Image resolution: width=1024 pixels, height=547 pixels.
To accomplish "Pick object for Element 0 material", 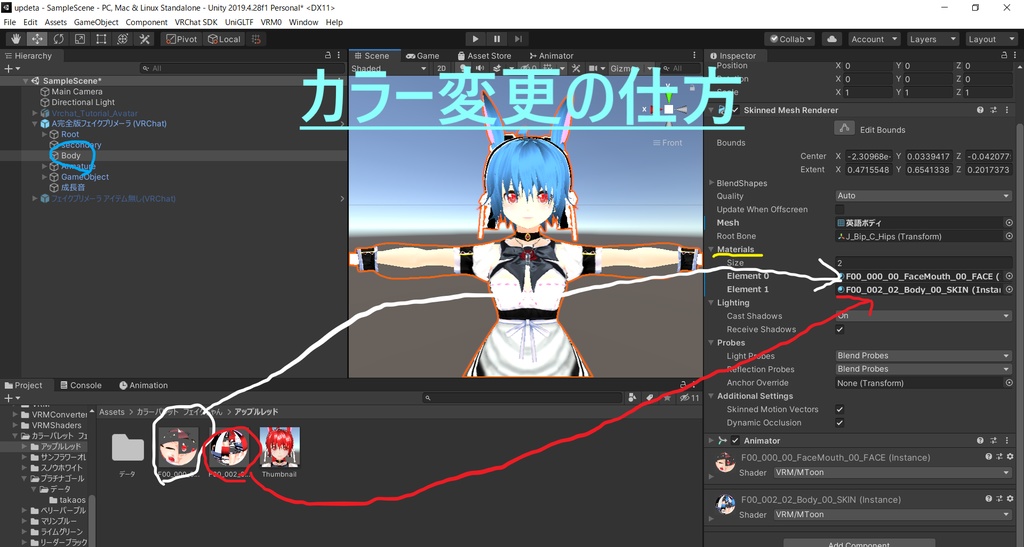I will click(x=1009, y=276).
